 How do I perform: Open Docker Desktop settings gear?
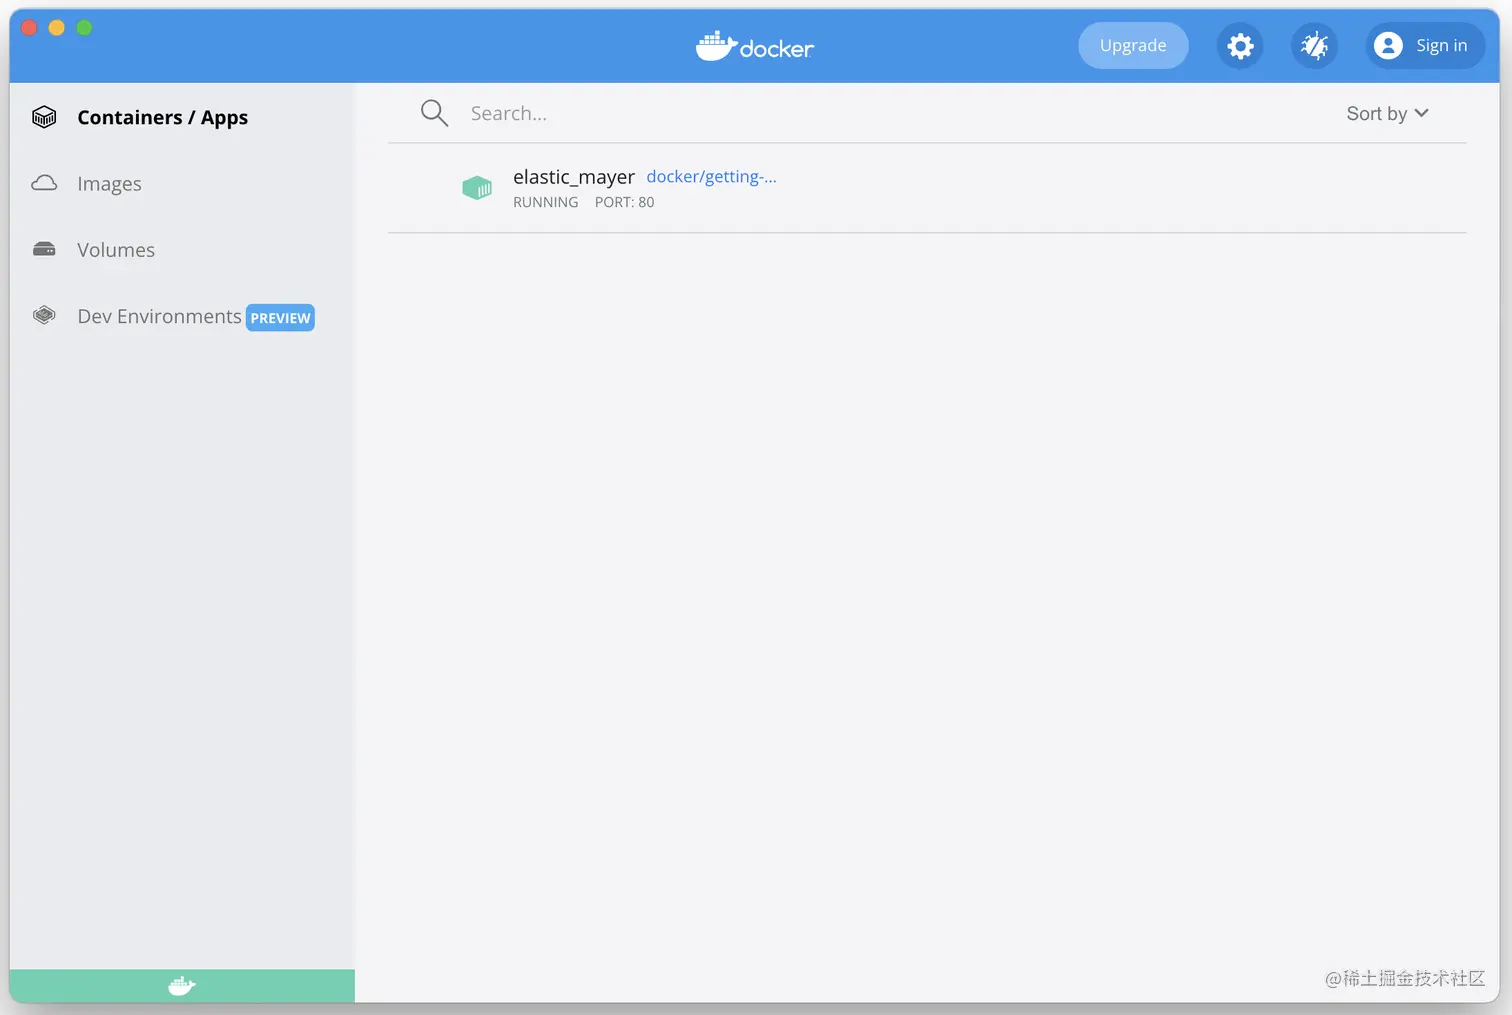[1240, 45]
